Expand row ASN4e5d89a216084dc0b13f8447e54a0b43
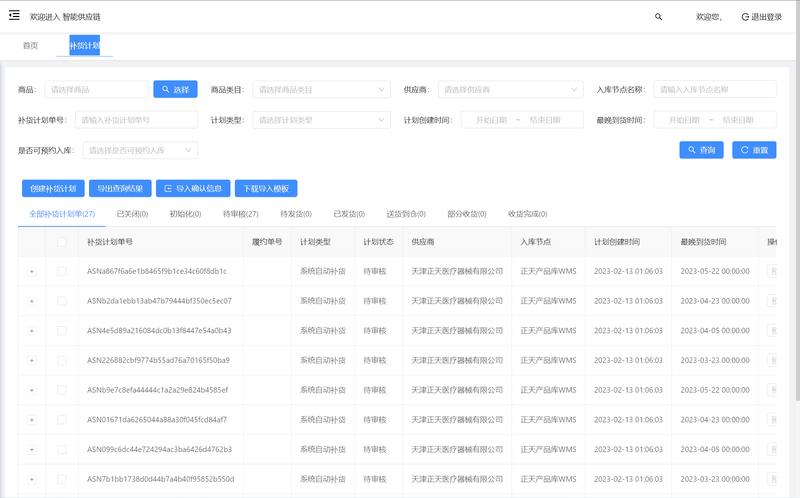The width and height of the screenshot is (800, 498). (x=32, y=331)
